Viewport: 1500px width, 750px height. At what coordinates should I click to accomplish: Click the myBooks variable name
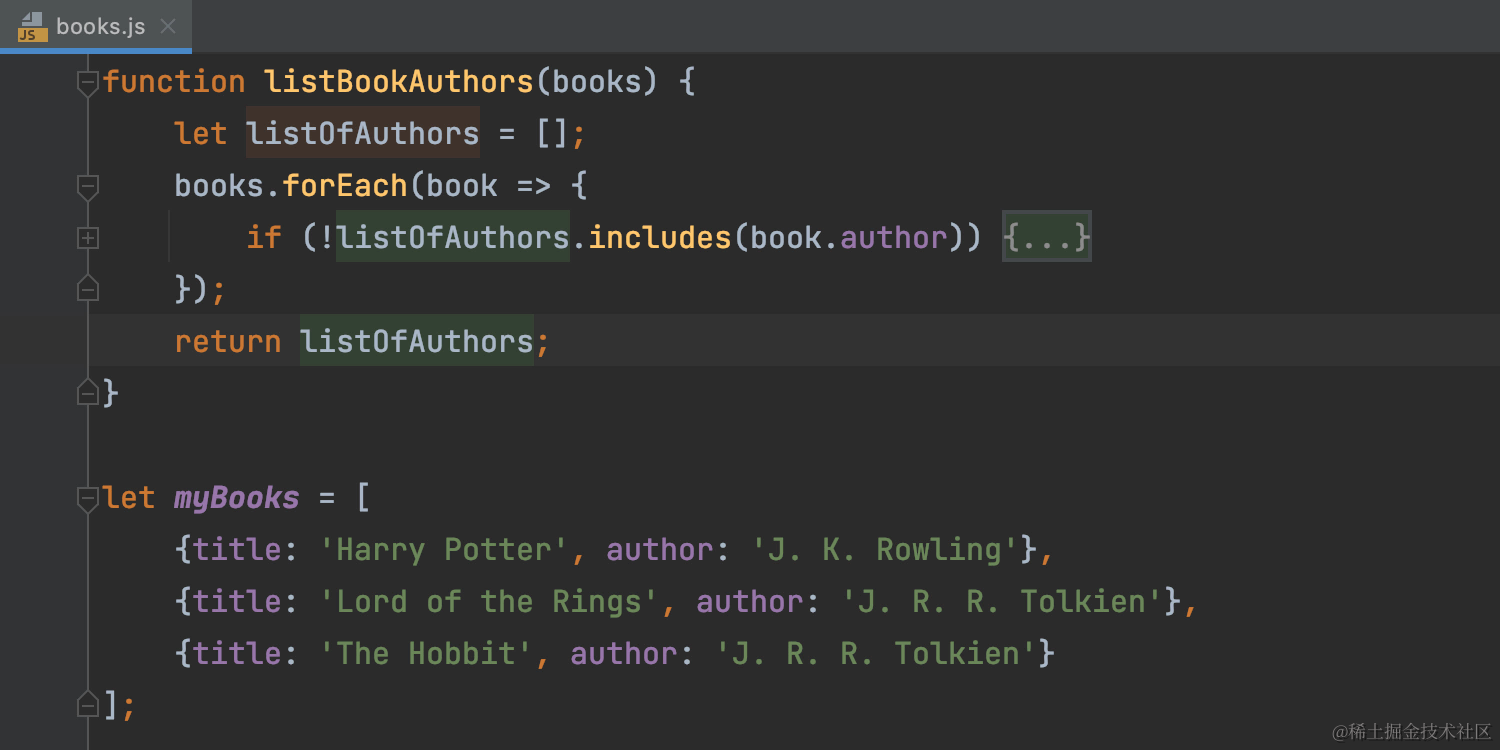pos(237,497)
